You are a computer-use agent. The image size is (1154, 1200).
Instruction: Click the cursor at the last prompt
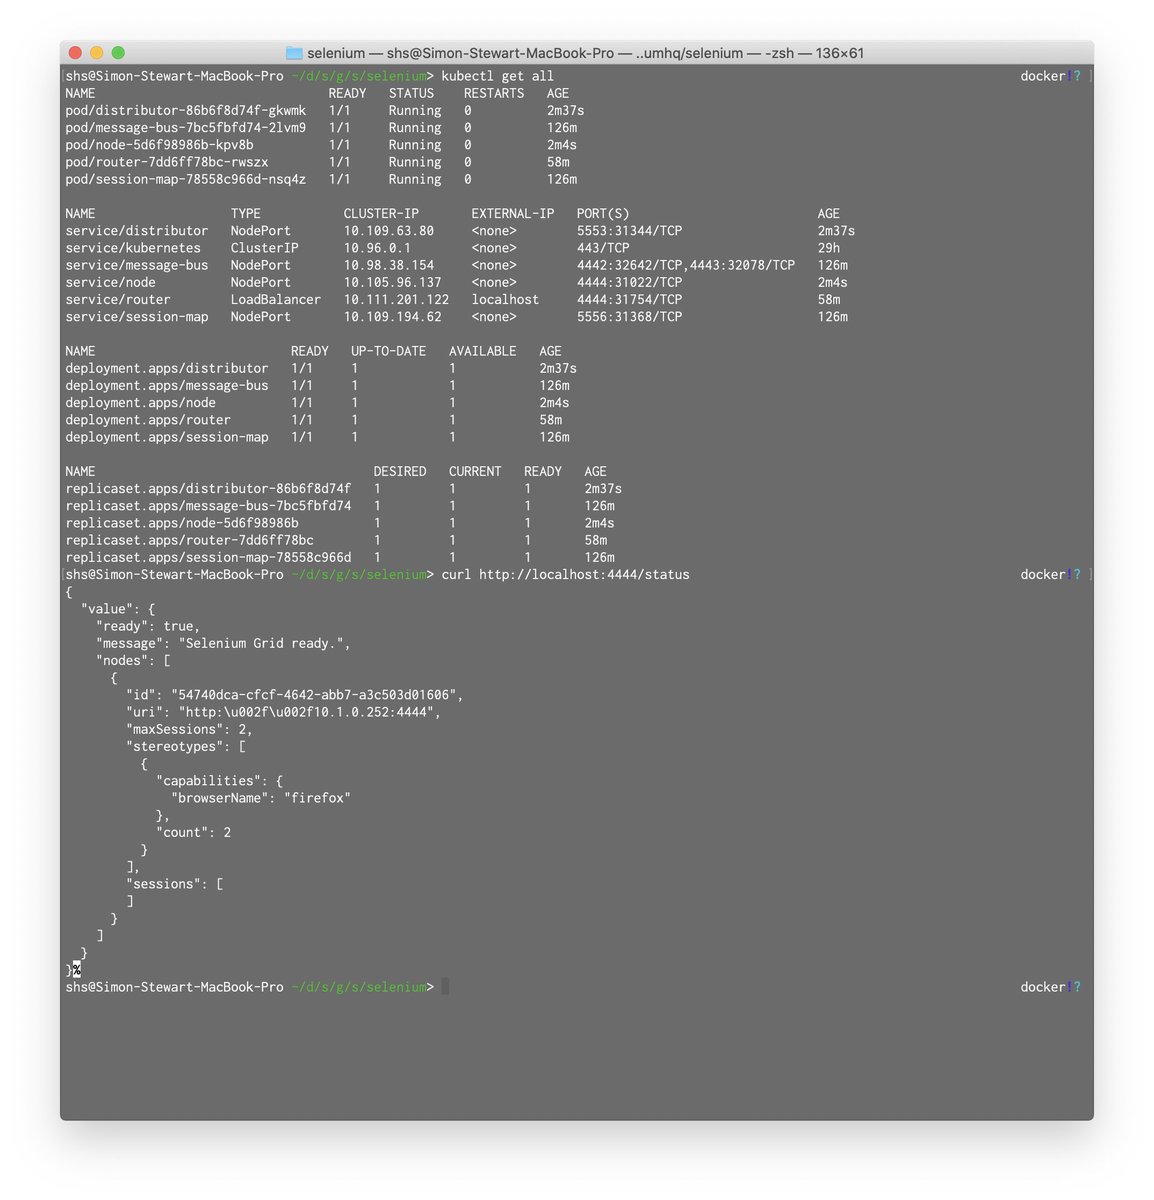[x=445, y=987]
